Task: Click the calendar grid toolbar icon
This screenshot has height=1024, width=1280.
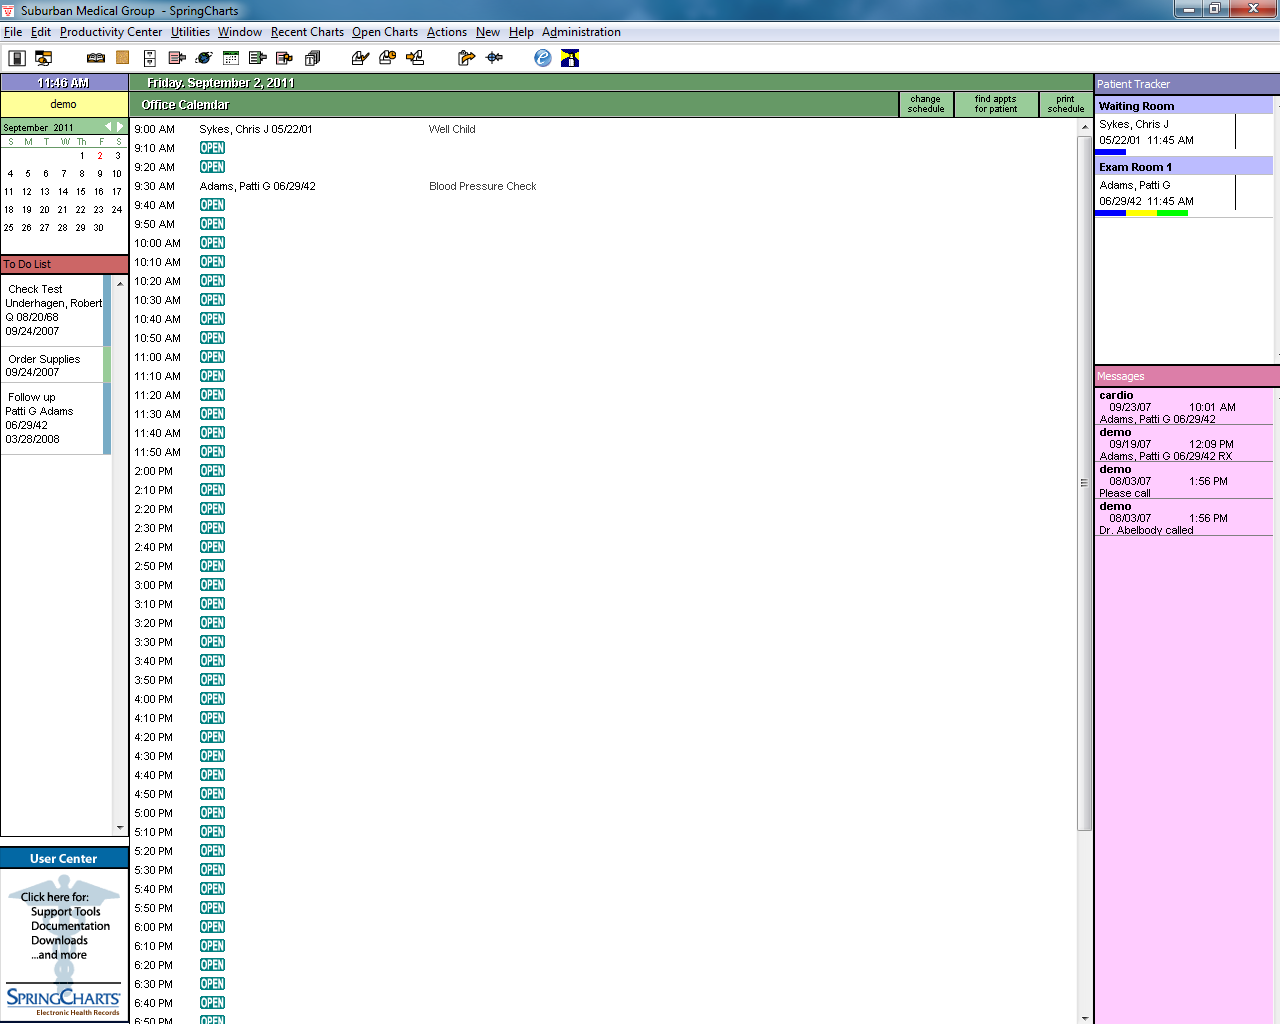Action: pos(231,58)
